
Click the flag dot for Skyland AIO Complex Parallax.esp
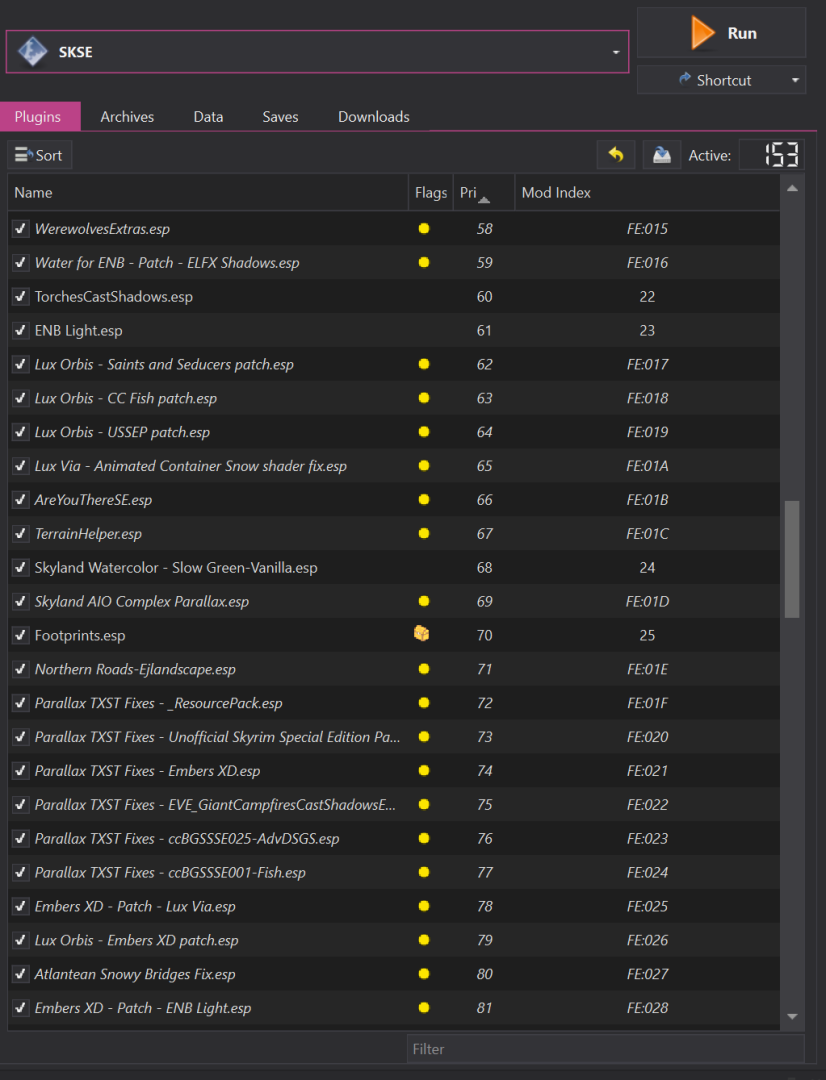pyautogui.click(x=424, y=601)
